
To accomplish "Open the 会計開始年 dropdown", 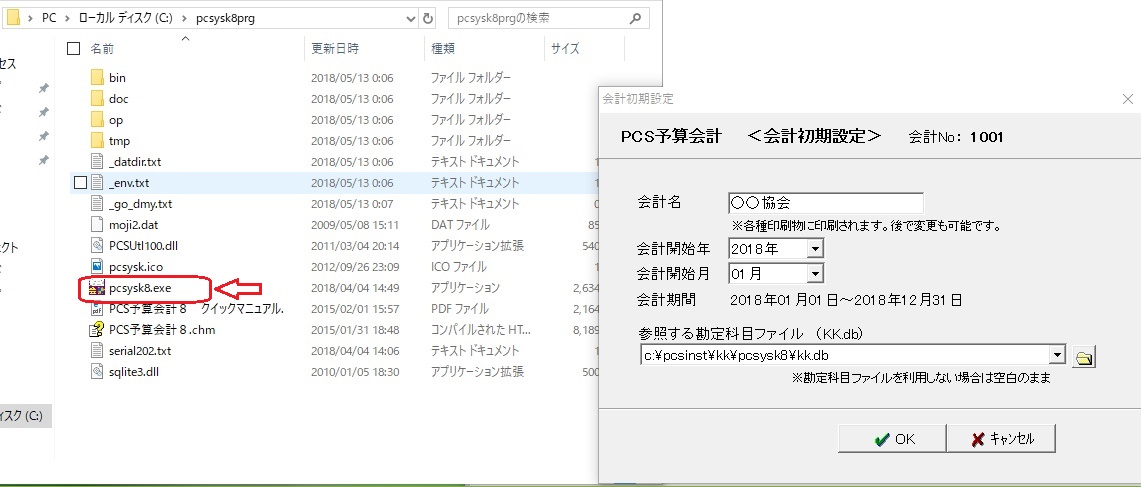I will 815,248.
